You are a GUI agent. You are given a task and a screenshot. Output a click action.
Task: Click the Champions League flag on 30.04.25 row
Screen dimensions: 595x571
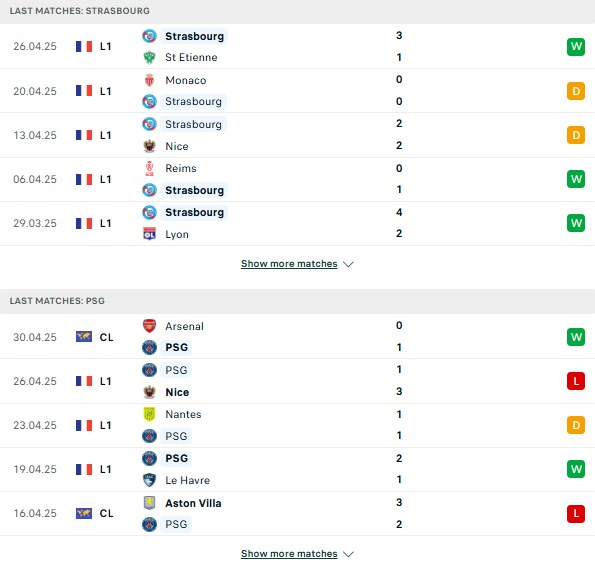tap(84, 337)
